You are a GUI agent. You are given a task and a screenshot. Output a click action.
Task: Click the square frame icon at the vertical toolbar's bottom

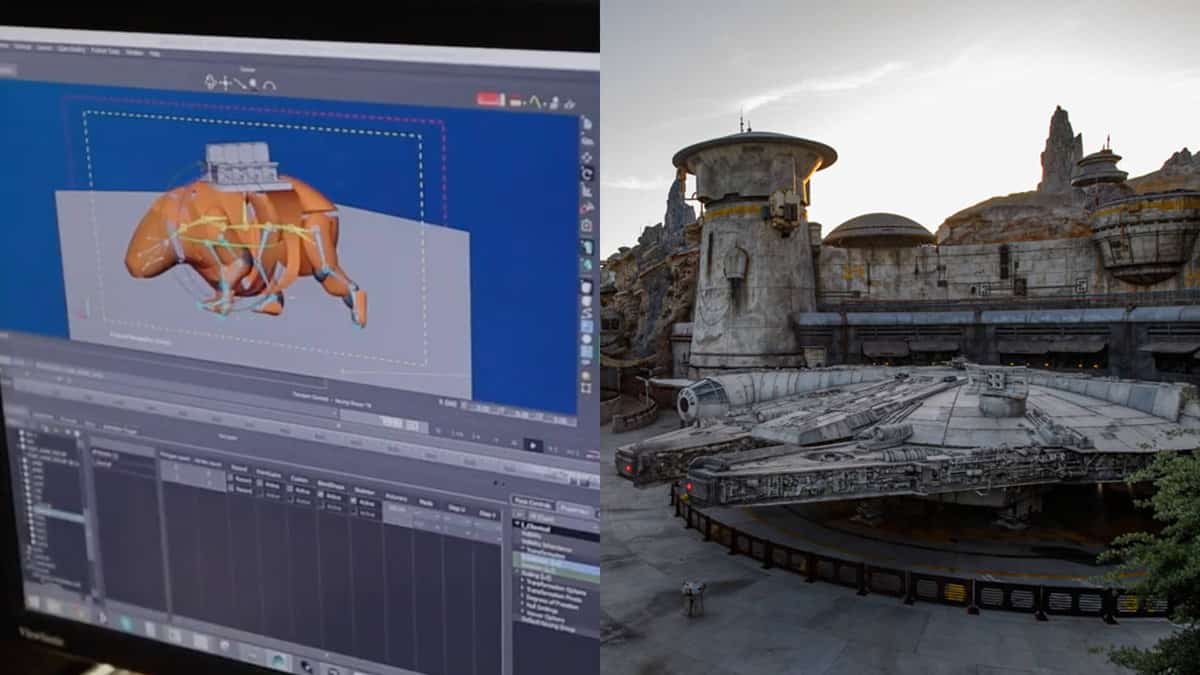[x=587, y=389]
